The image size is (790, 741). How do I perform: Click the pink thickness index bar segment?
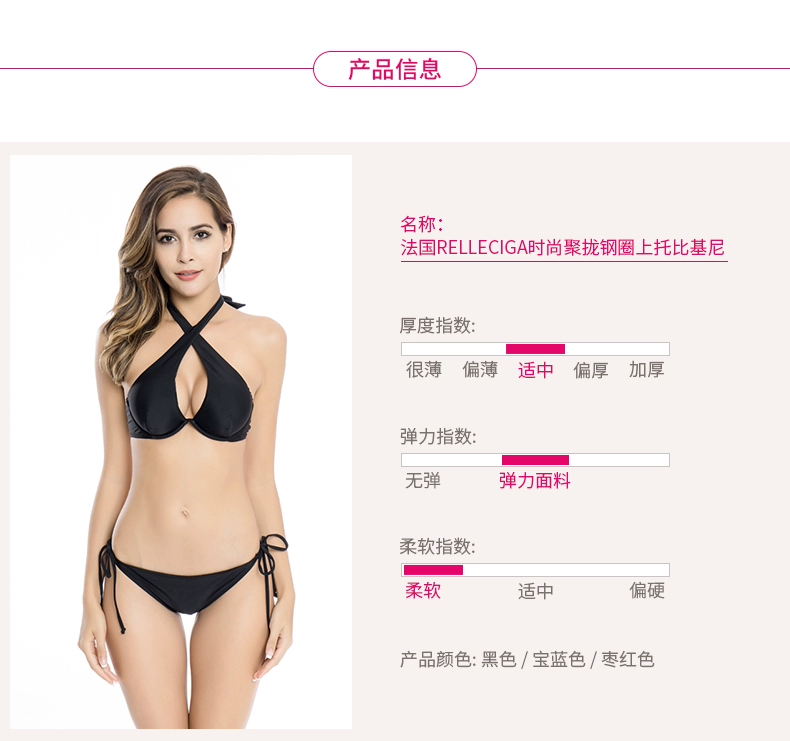tap(535, 349)
